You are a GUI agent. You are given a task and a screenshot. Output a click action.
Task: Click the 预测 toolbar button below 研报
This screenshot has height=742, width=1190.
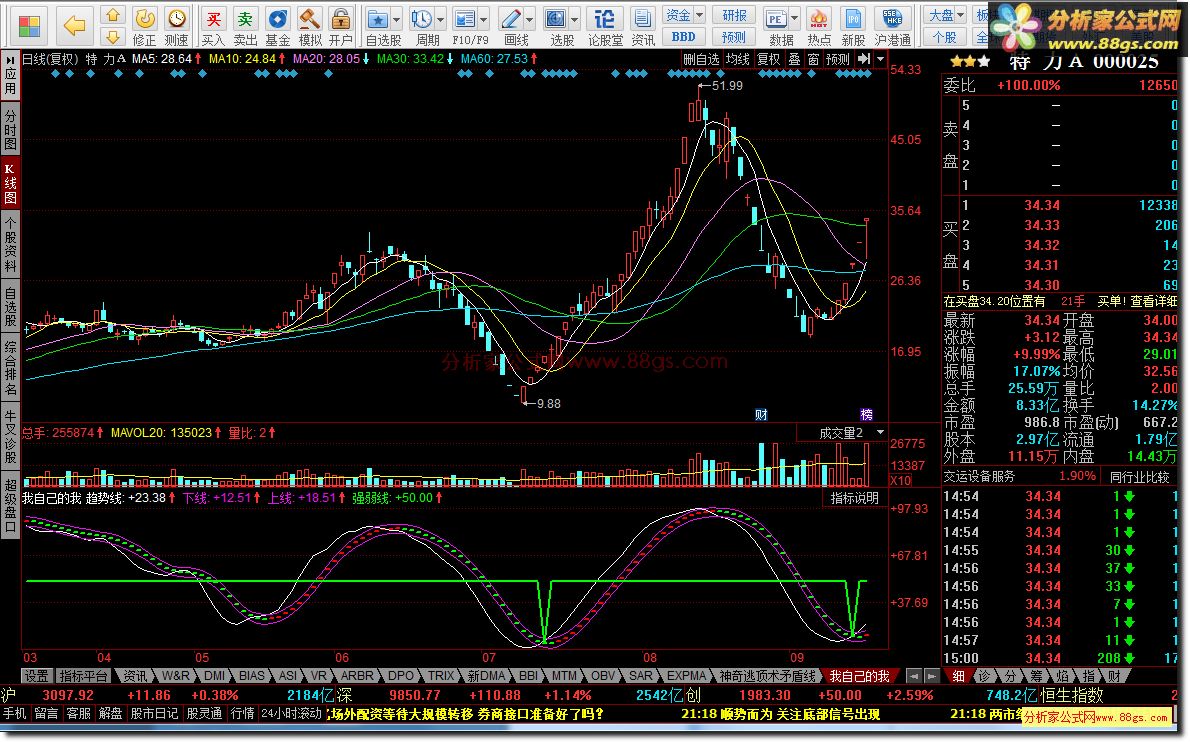(734, 36)
